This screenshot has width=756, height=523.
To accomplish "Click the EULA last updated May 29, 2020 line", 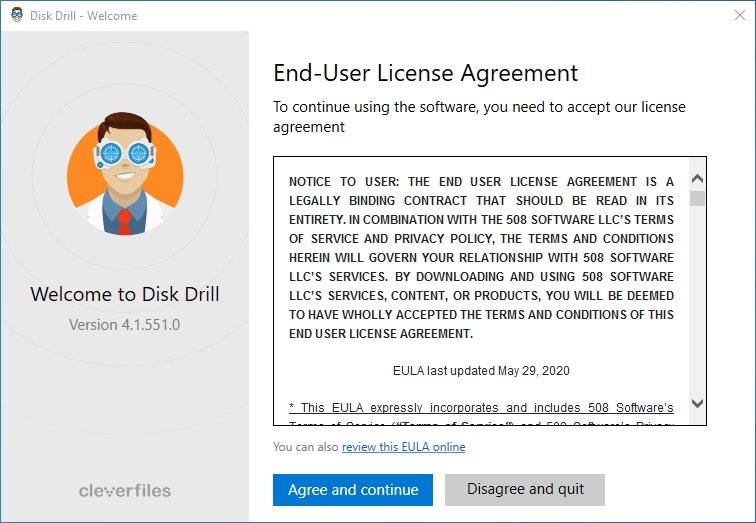I will tap(481, 371).
